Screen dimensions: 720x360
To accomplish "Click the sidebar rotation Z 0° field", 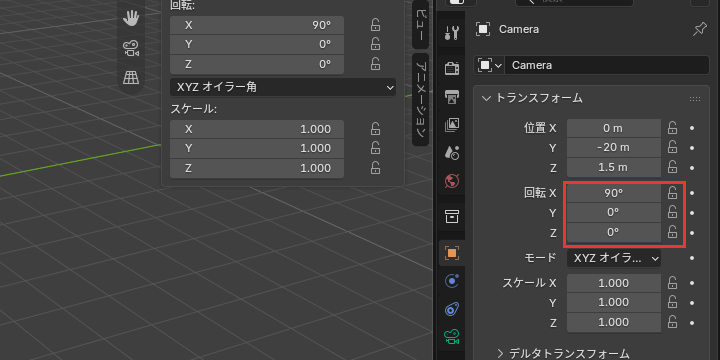I will coord(257,64).
